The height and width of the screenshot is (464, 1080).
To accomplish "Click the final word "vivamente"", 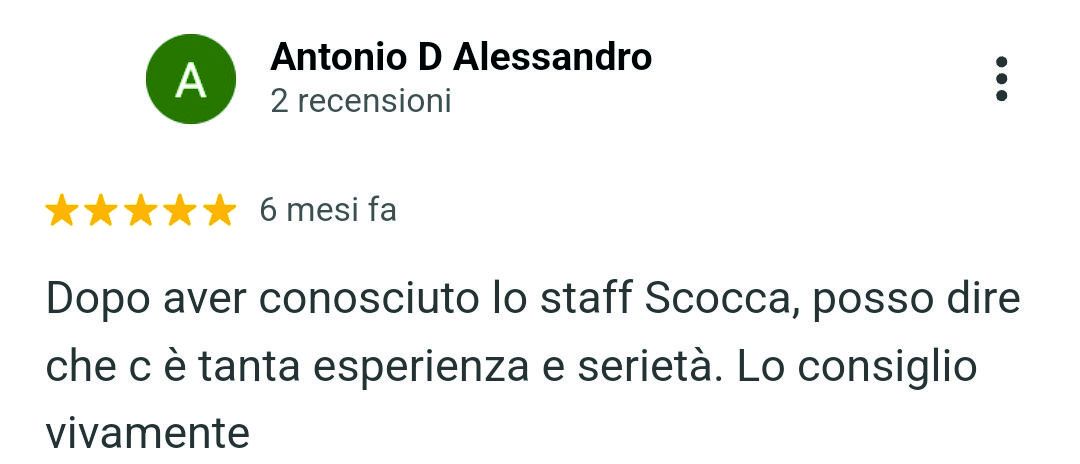I will tap(147, 434).
